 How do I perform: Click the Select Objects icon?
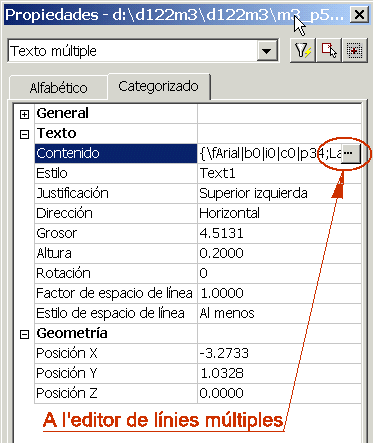tap(329, 51)
